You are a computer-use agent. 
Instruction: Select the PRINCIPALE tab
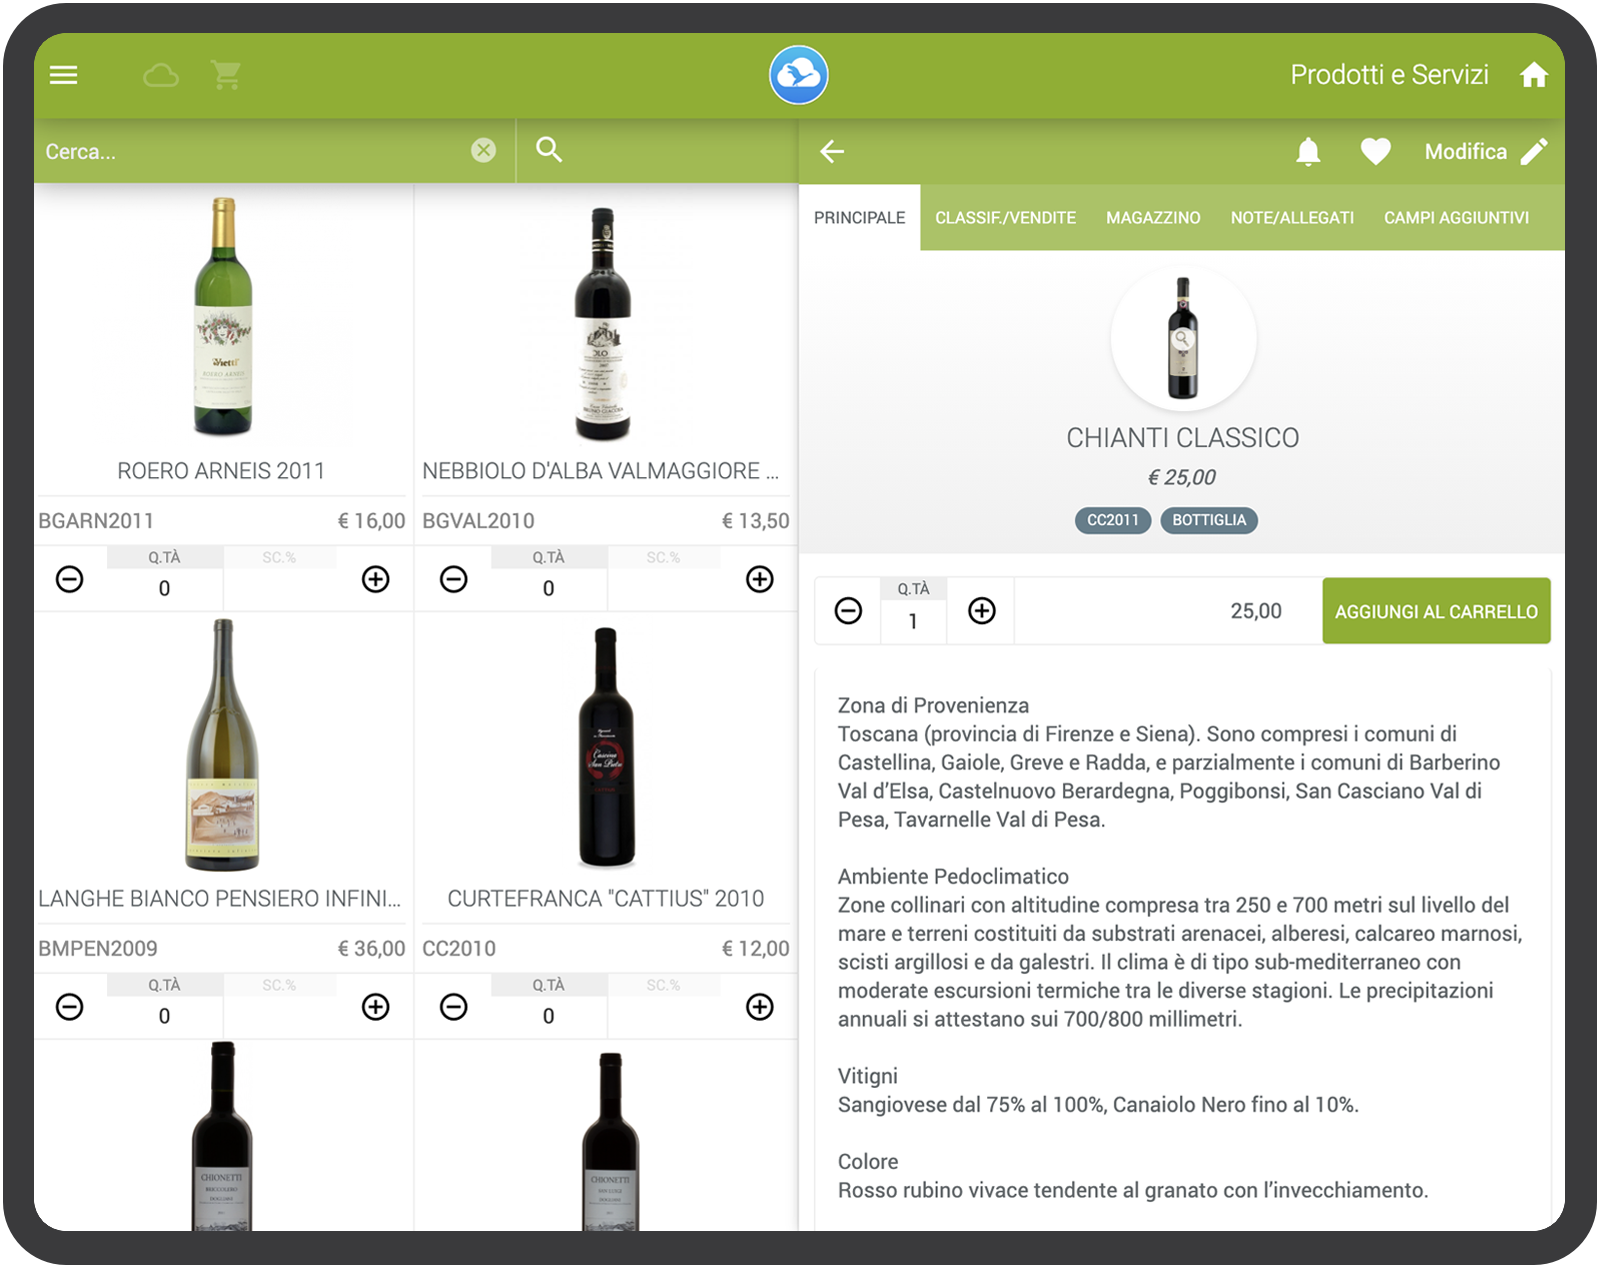859,217
